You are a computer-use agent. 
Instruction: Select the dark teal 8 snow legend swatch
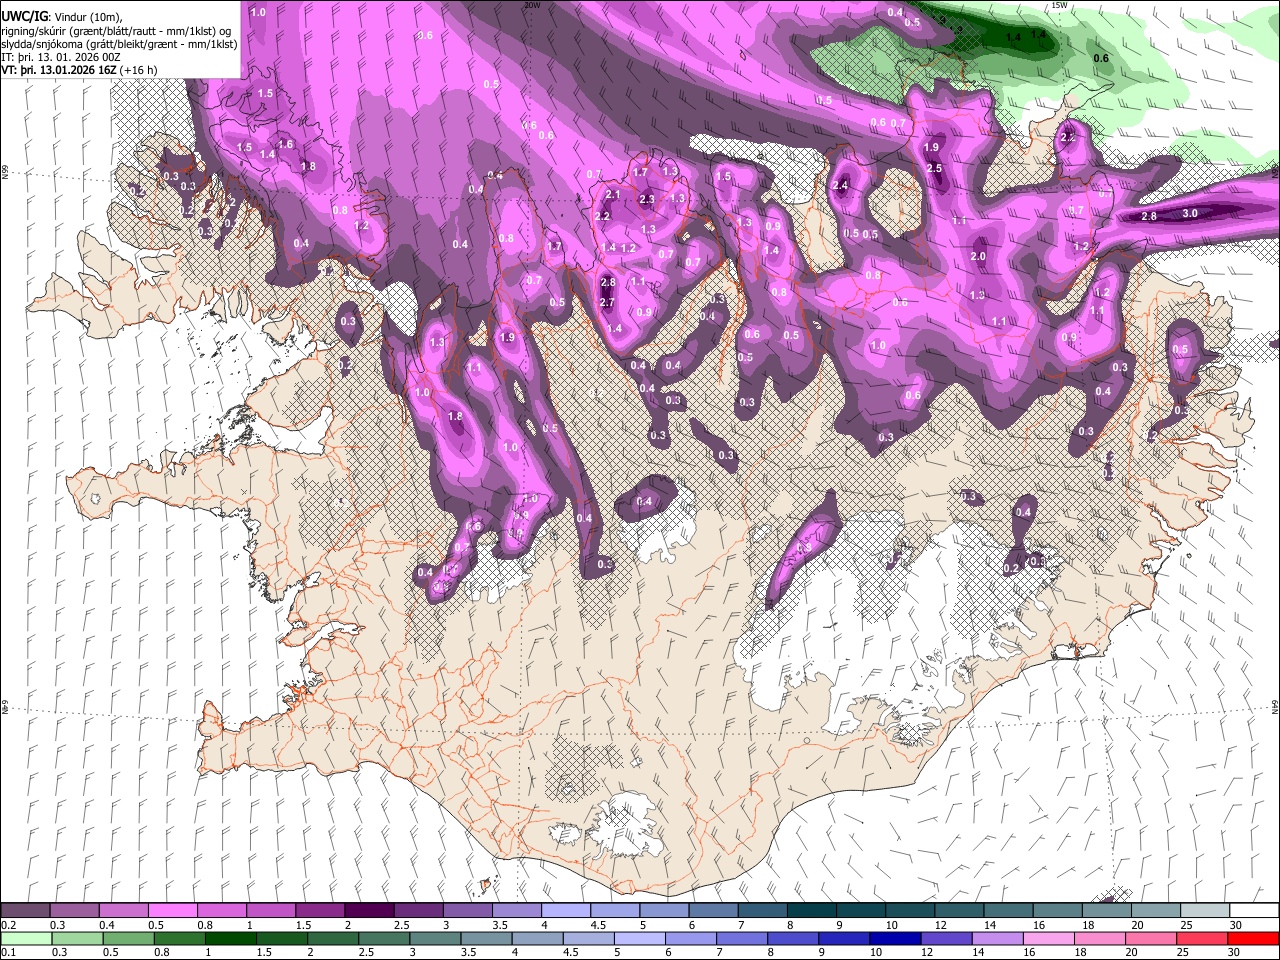tap(811, 911)
